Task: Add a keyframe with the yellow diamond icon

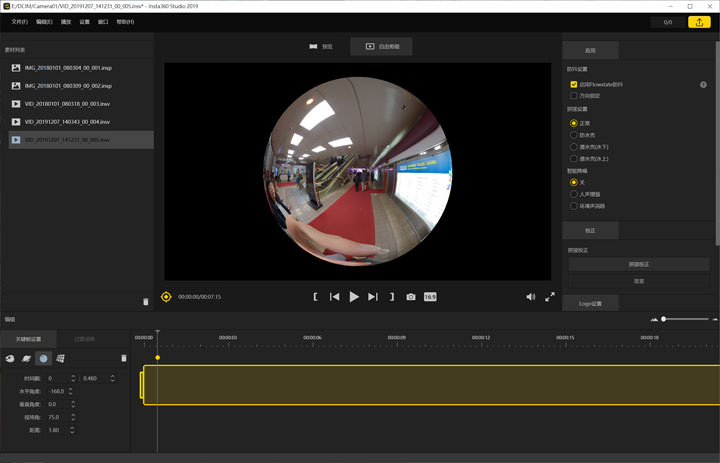Action: pos(166,297)
